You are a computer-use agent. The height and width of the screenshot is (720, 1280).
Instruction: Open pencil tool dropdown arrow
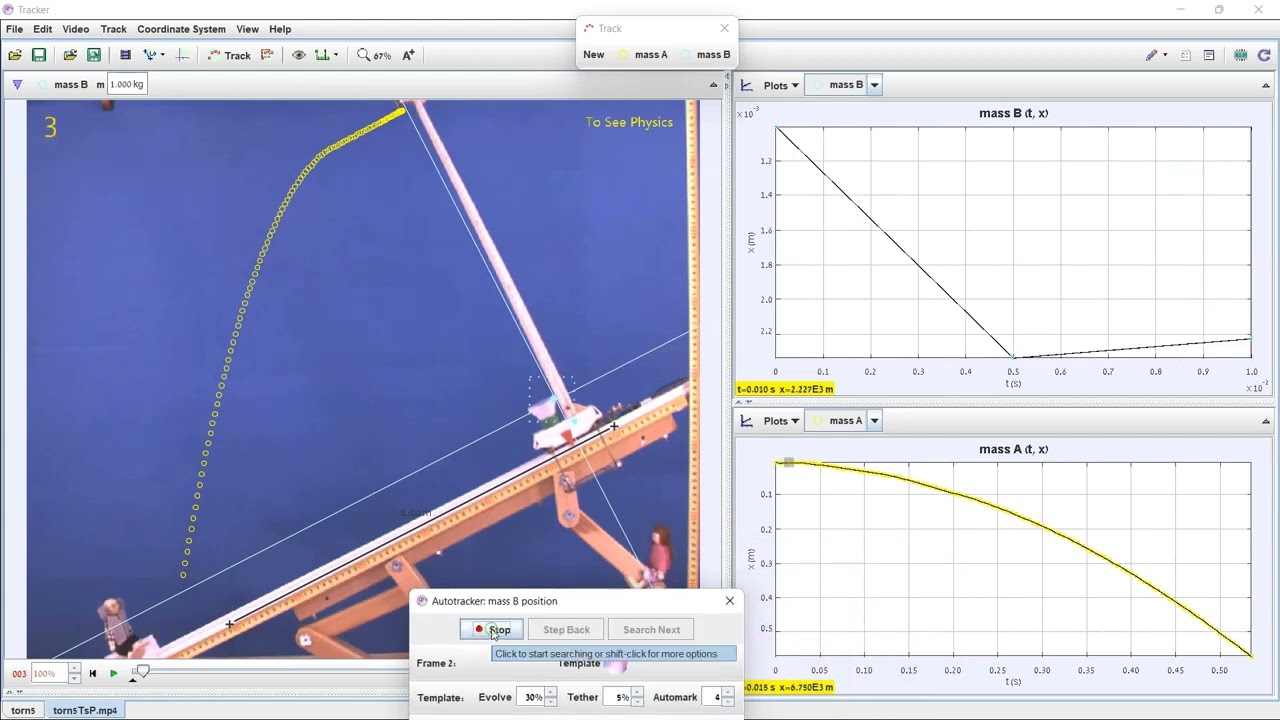coord(1165,55)
